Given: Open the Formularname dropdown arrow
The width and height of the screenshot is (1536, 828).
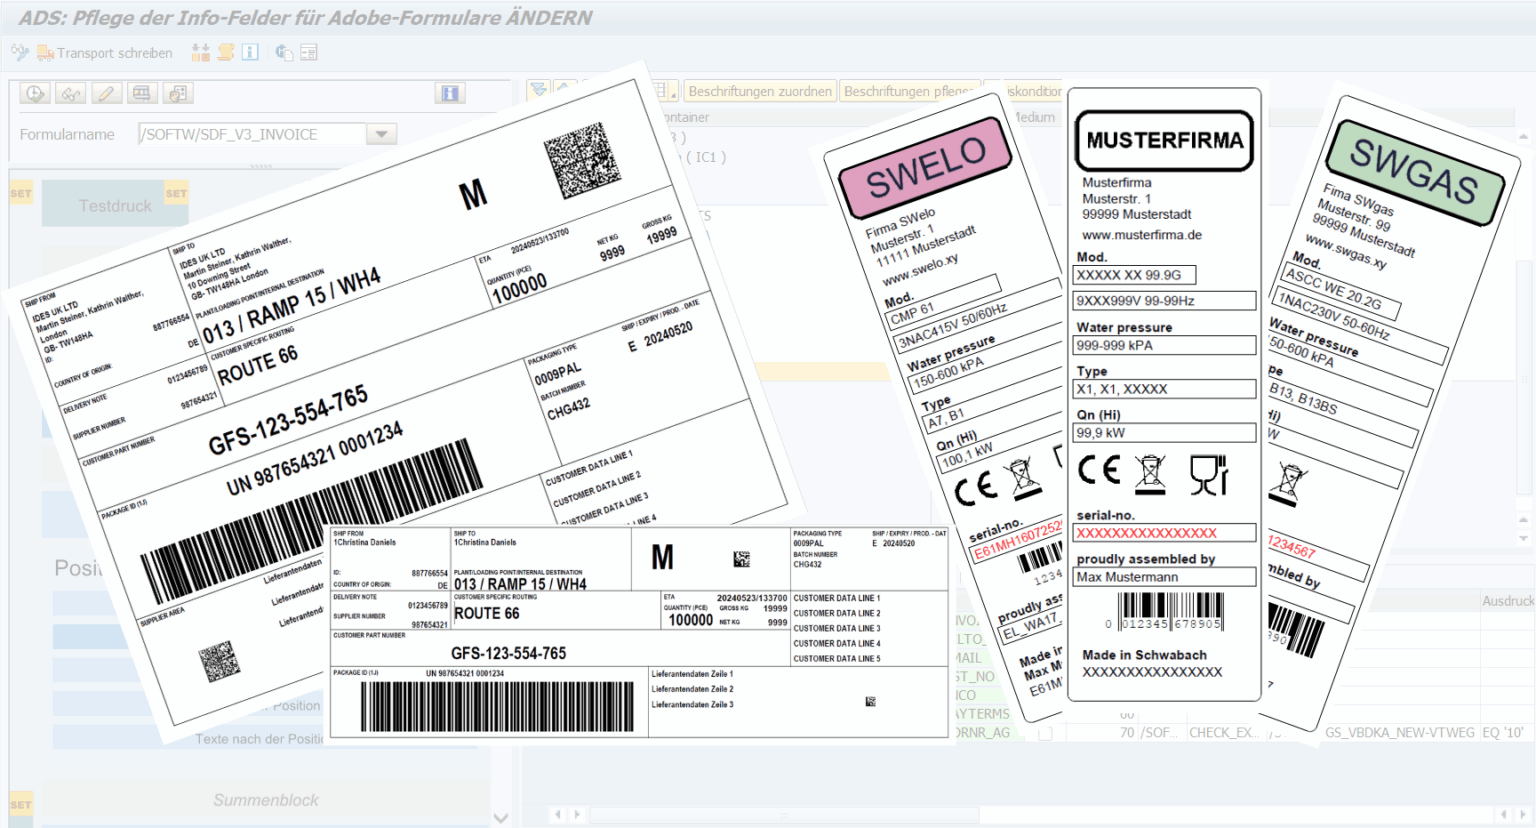Looking at the screenshot, I should [x=381, y=134].
